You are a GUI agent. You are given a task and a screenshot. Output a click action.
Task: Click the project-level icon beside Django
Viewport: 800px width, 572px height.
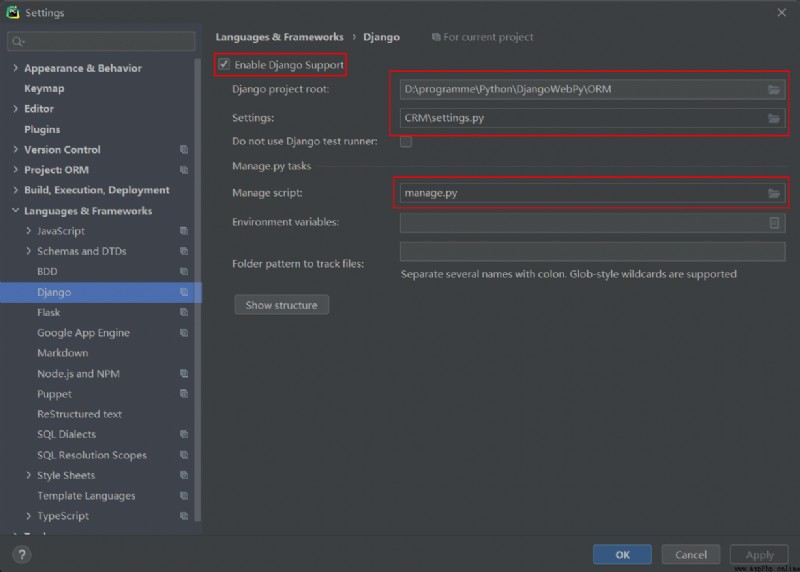coord(184,292)
